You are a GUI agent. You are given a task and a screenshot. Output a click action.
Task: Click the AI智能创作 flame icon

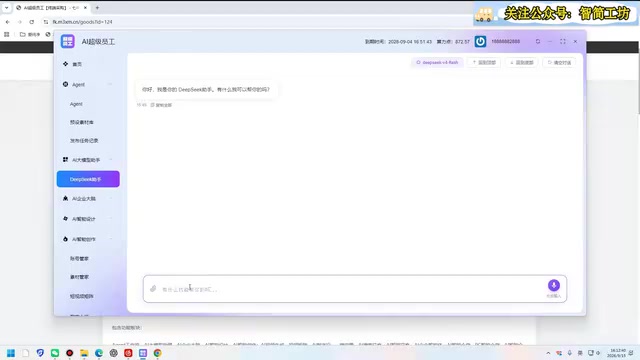(65, 239)
